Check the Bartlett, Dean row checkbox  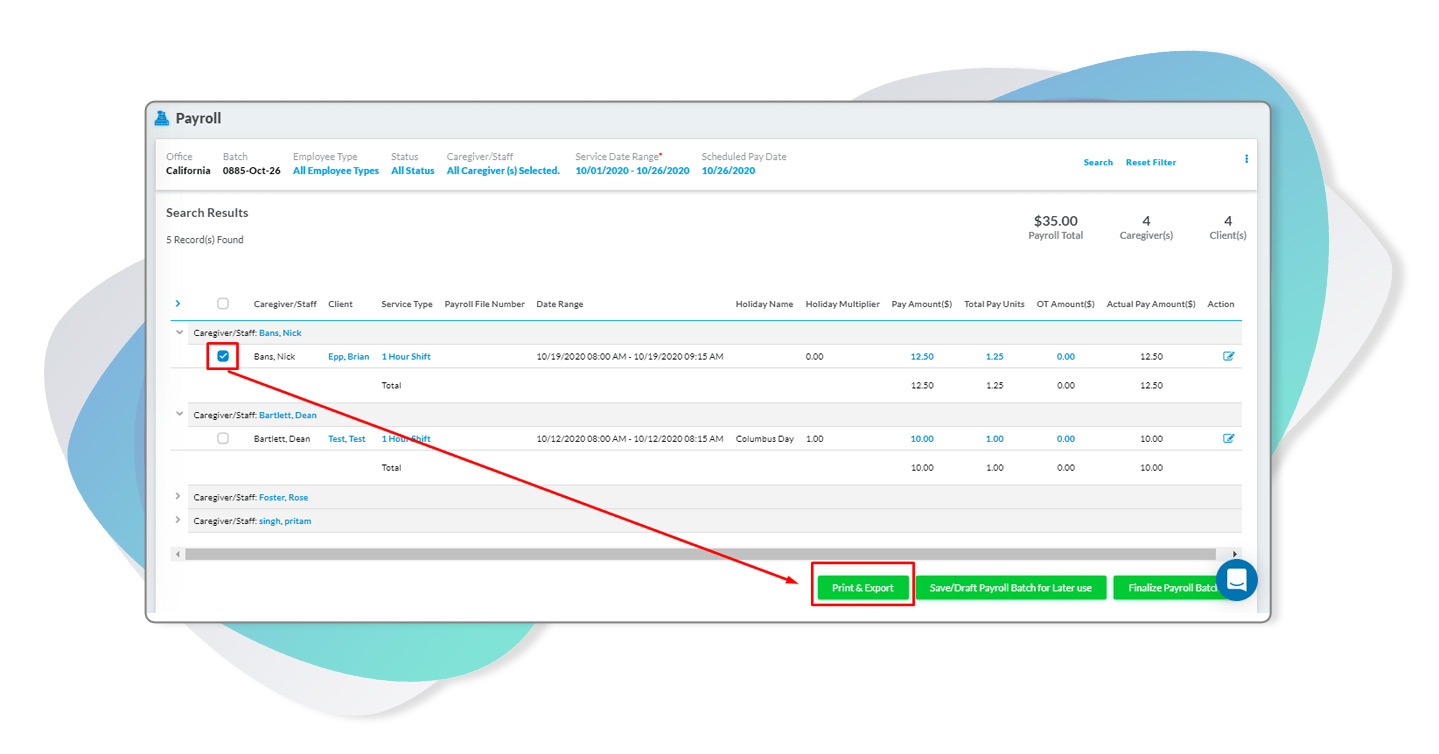click(223, 438)
